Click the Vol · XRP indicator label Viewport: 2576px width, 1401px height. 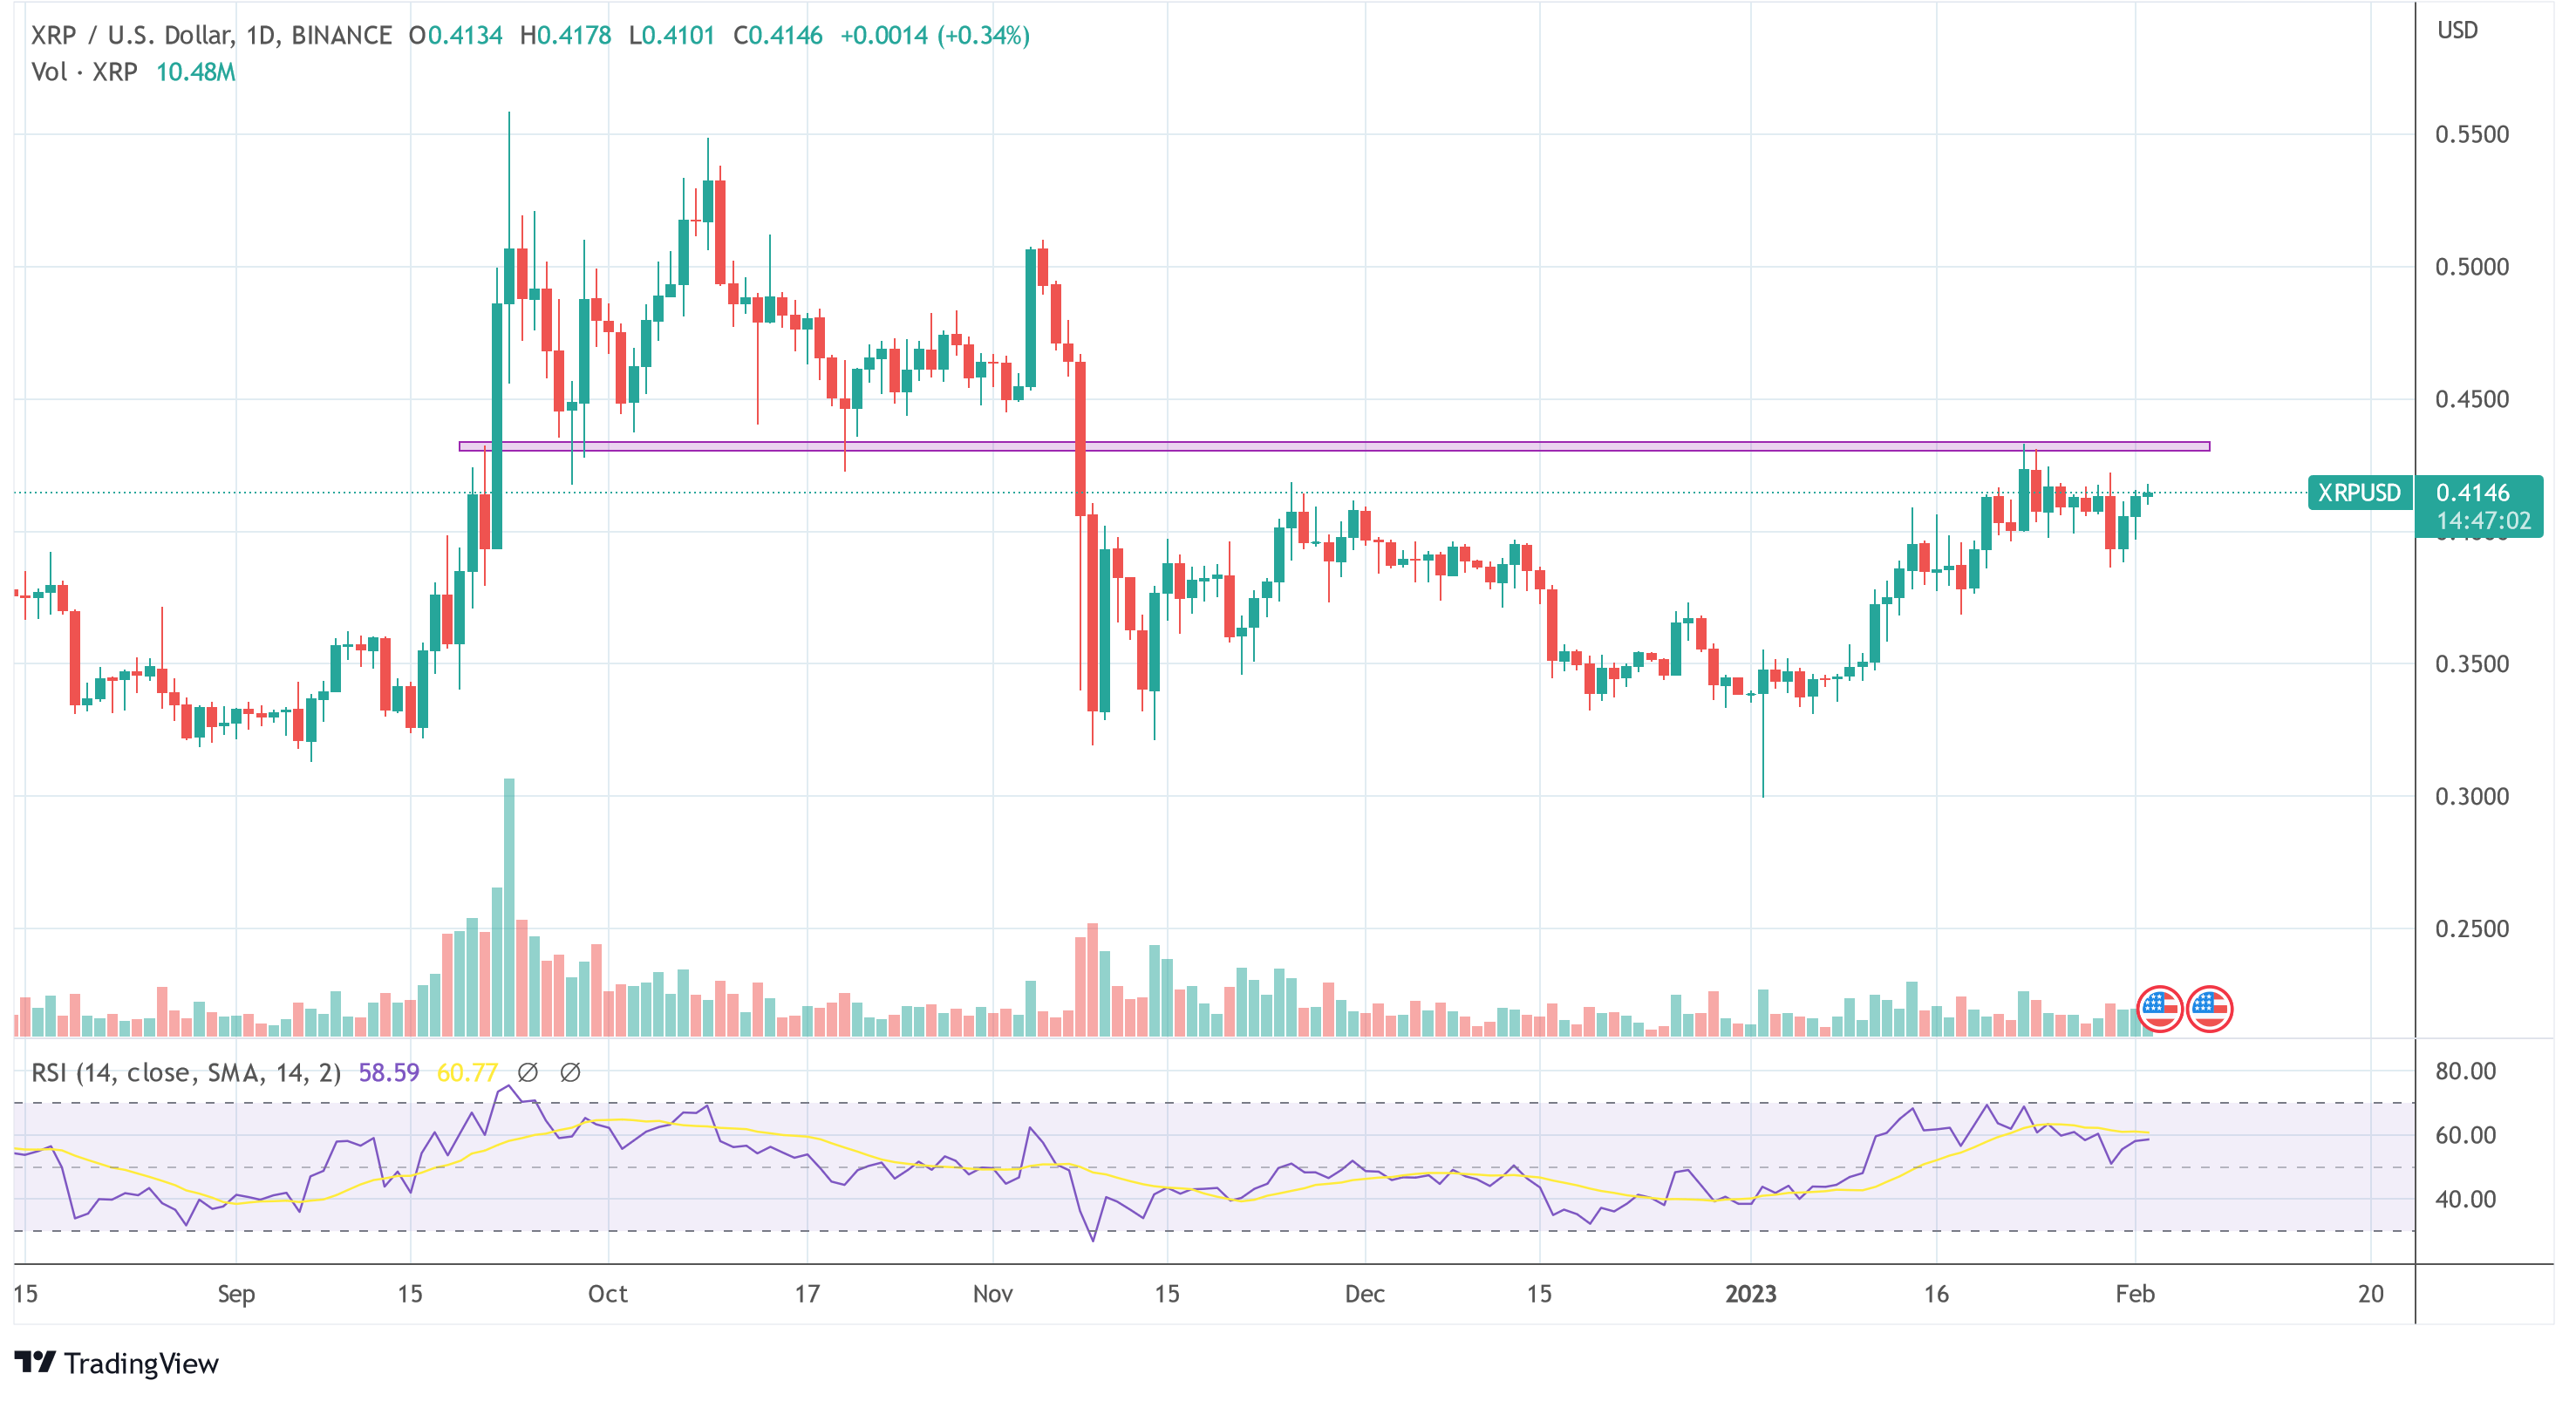[x=85, y=72]
